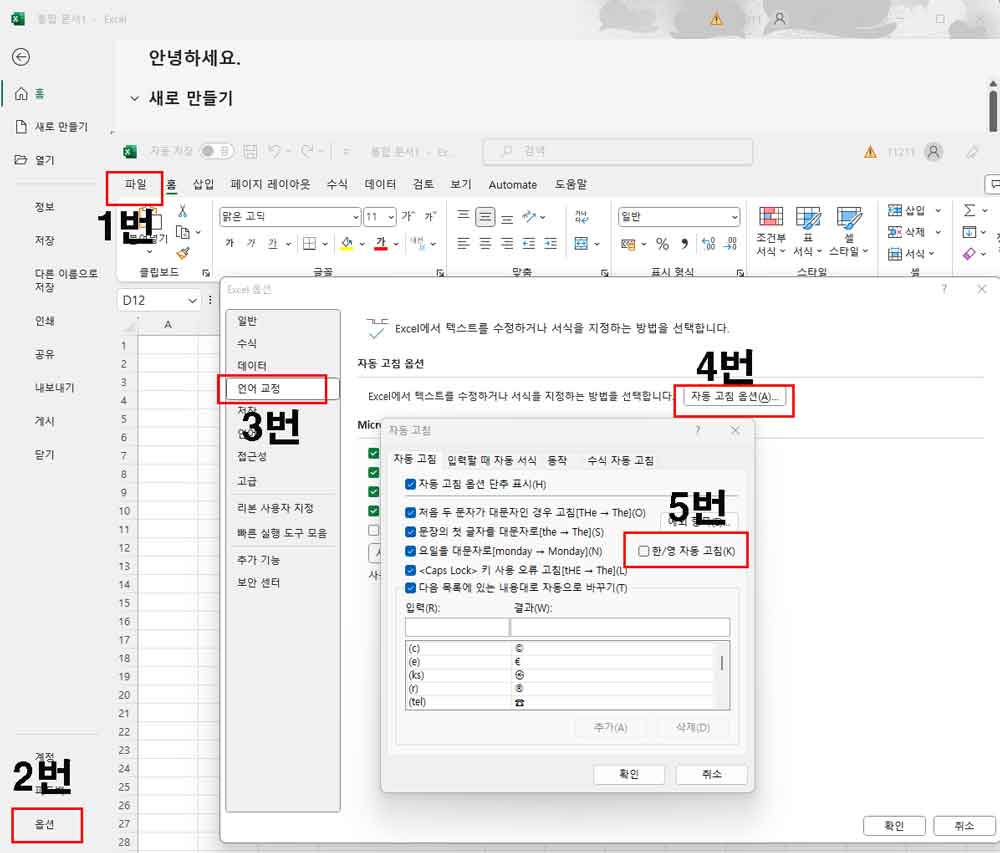Click 확인 in the 자동 고침 dialog
The image size is (1000, 853).
(x=629, y=774)
